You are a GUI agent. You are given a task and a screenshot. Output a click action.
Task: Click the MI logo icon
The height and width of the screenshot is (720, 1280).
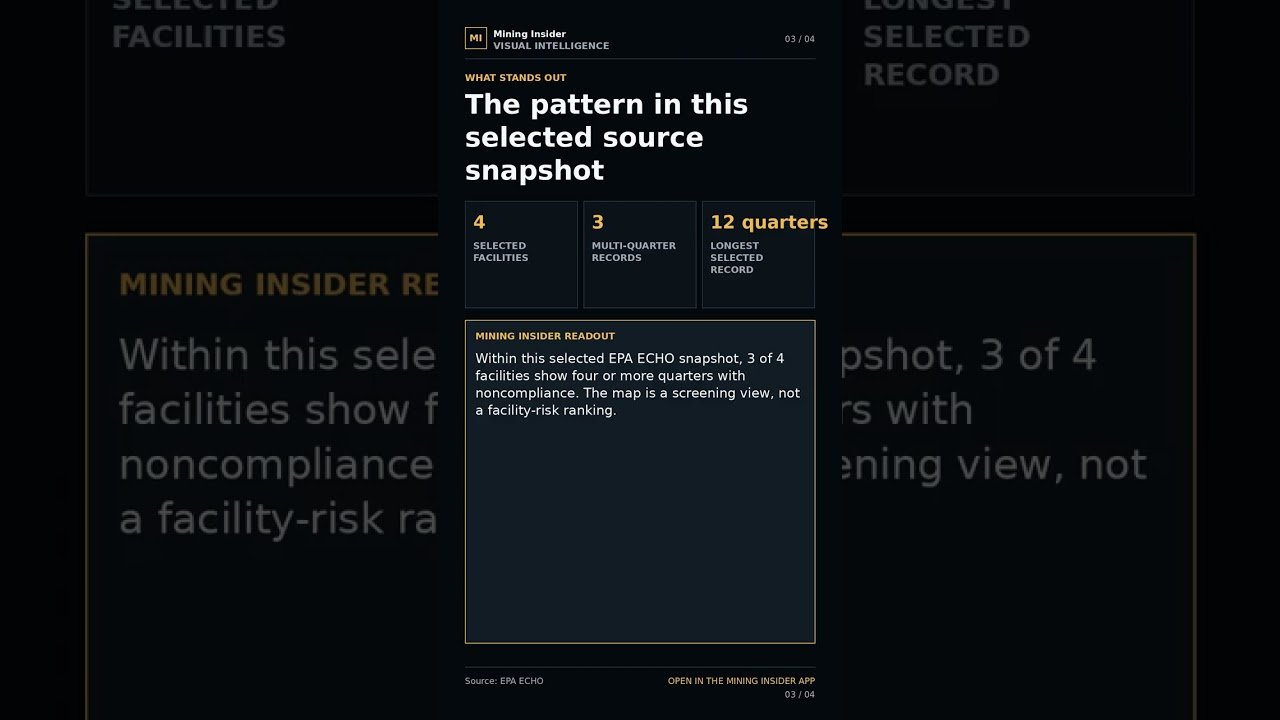pos(476,39)
